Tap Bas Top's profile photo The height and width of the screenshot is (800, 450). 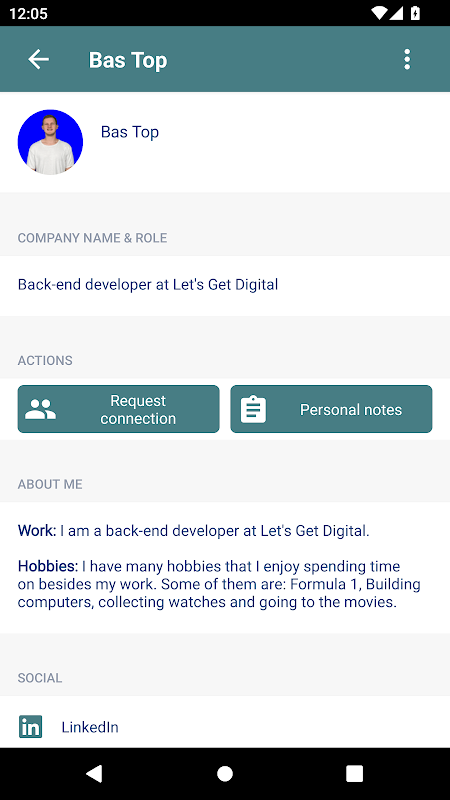[50, 142]
